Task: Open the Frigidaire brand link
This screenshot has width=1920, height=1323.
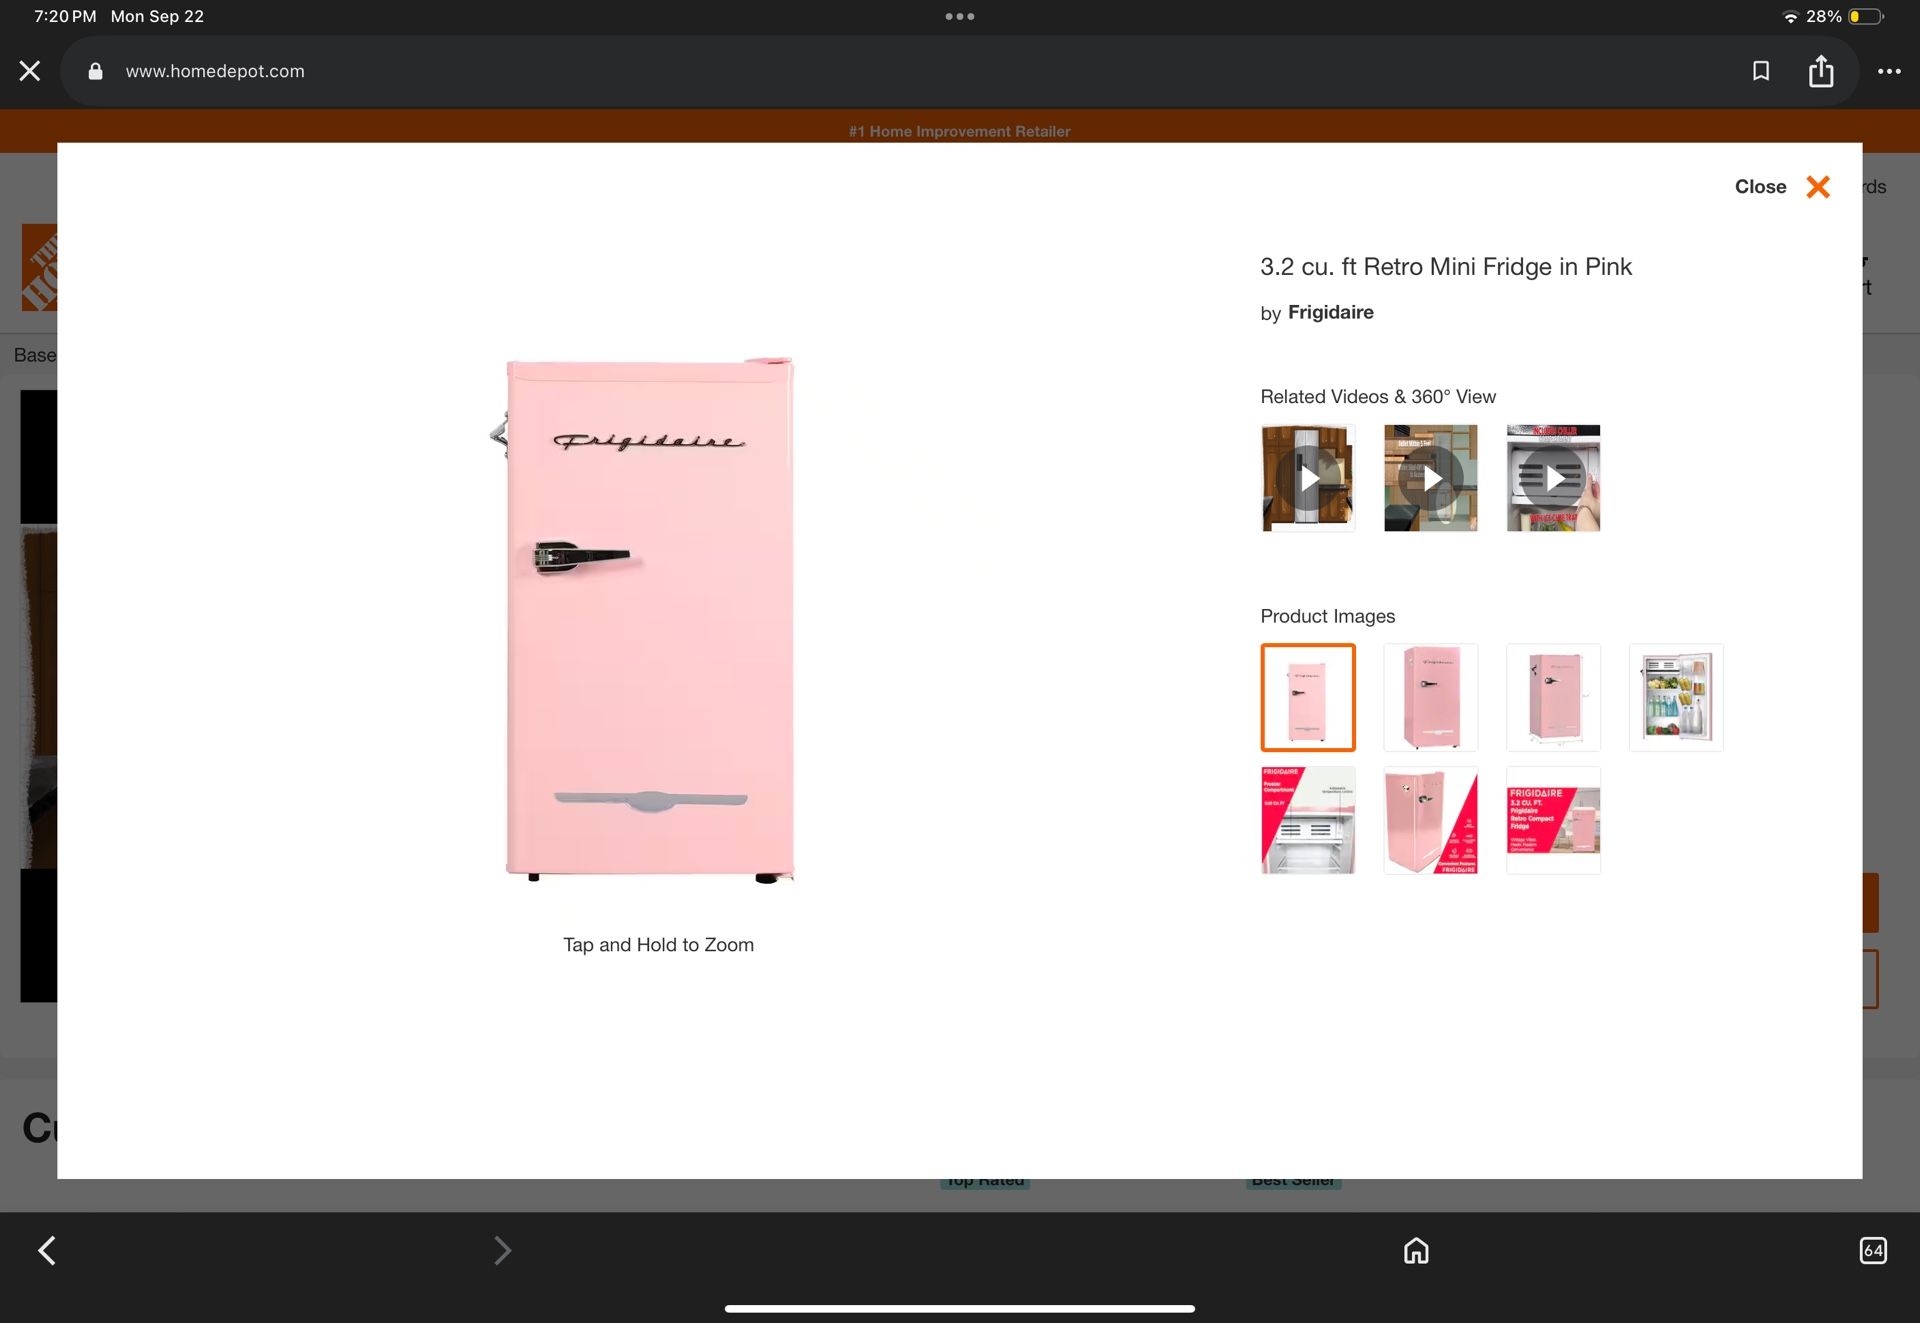Action: pyautogui.click(x=1330, y=312)
